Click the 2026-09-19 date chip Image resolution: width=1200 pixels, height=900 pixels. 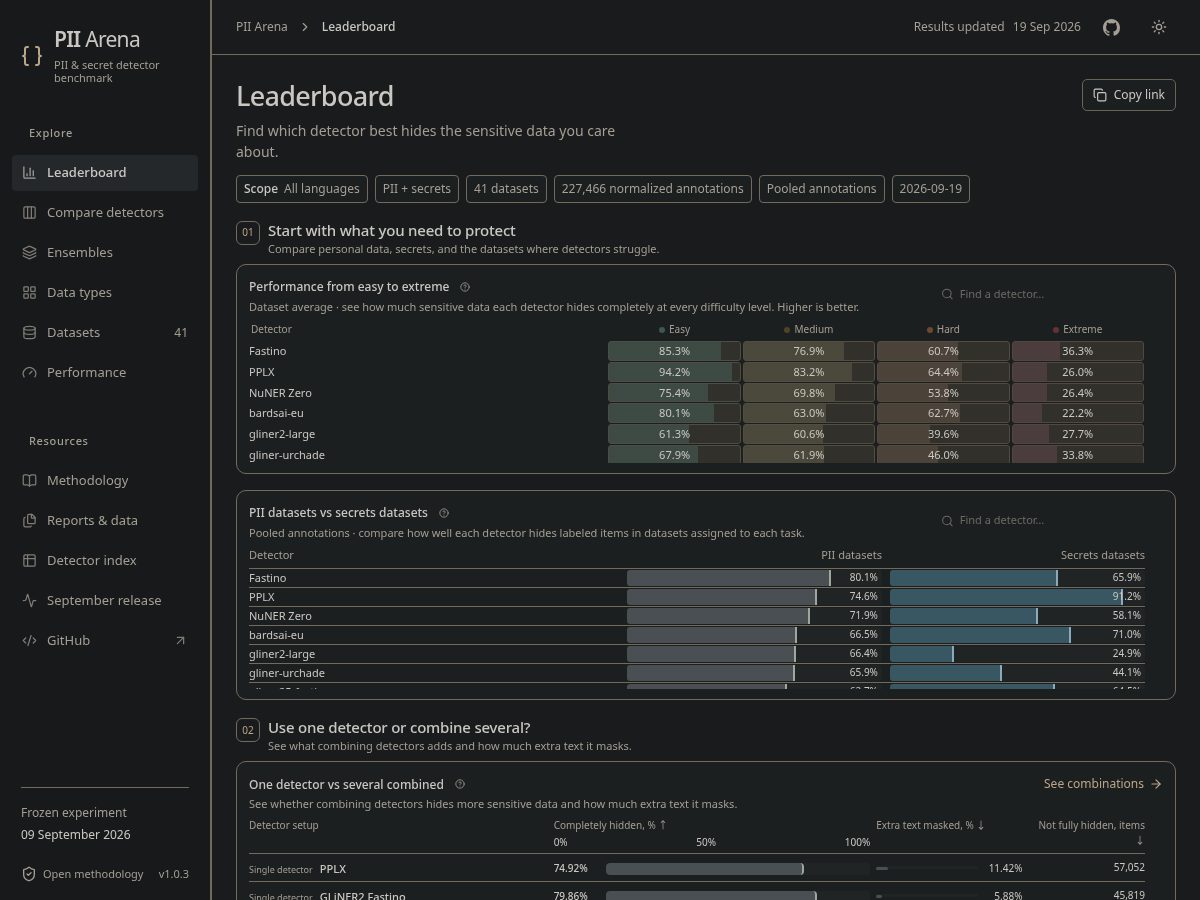click(x=931, y=189)
